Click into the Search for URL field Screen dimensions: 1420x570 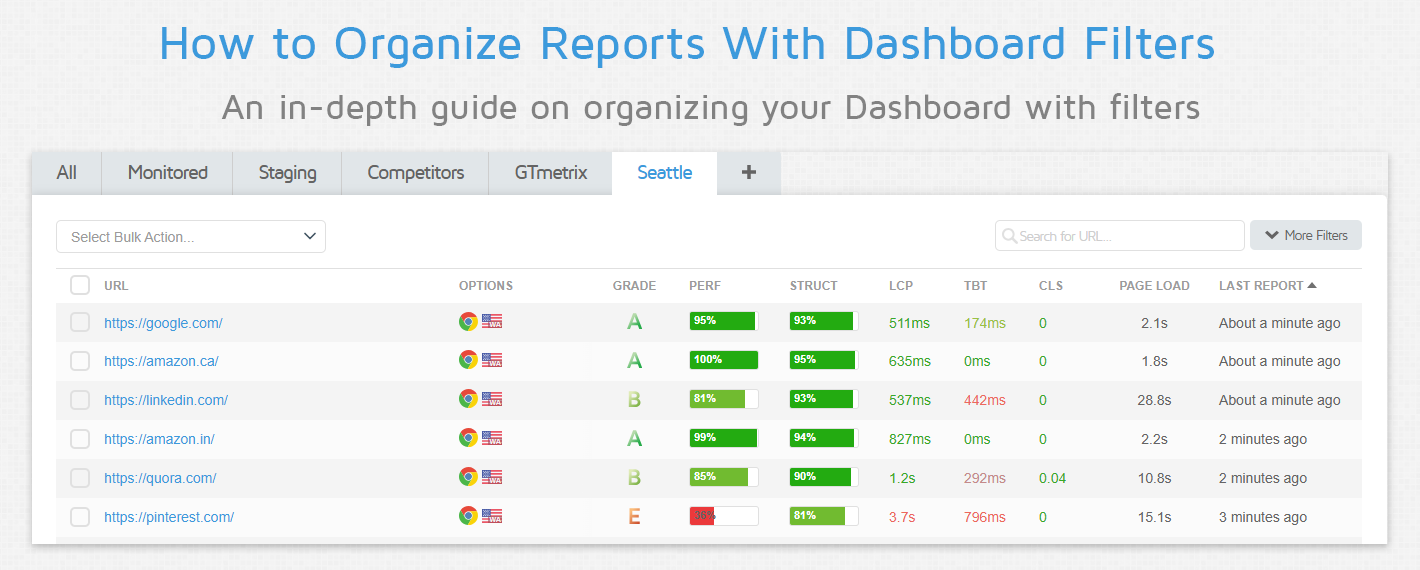(x=1120, y=236)
